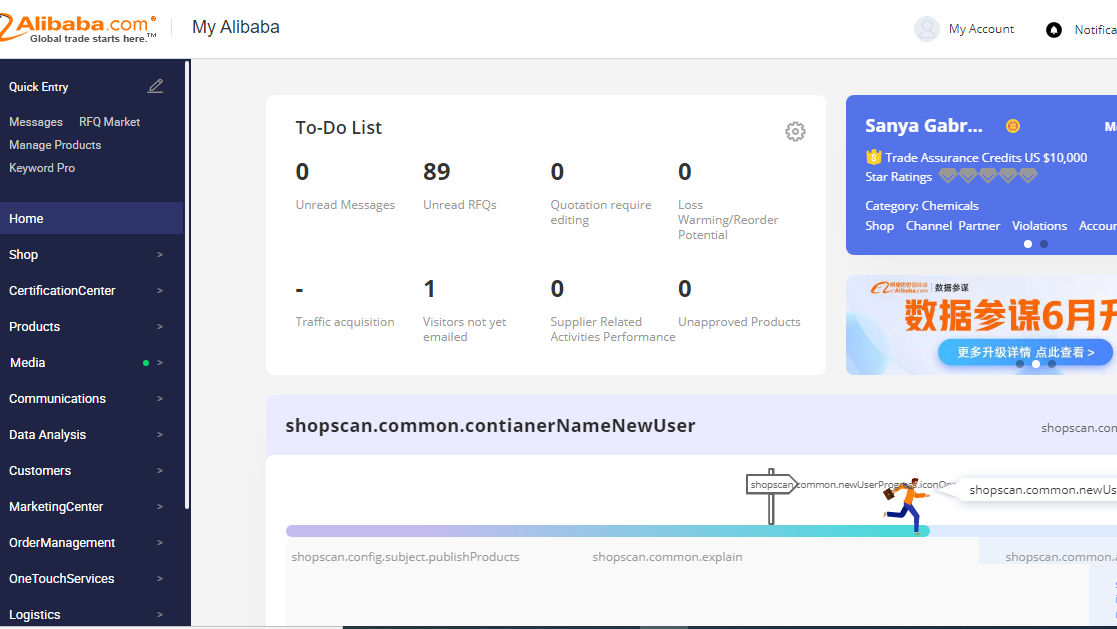Click the running man progress figure
1117x629 pixels.
(x=907, y=506)
